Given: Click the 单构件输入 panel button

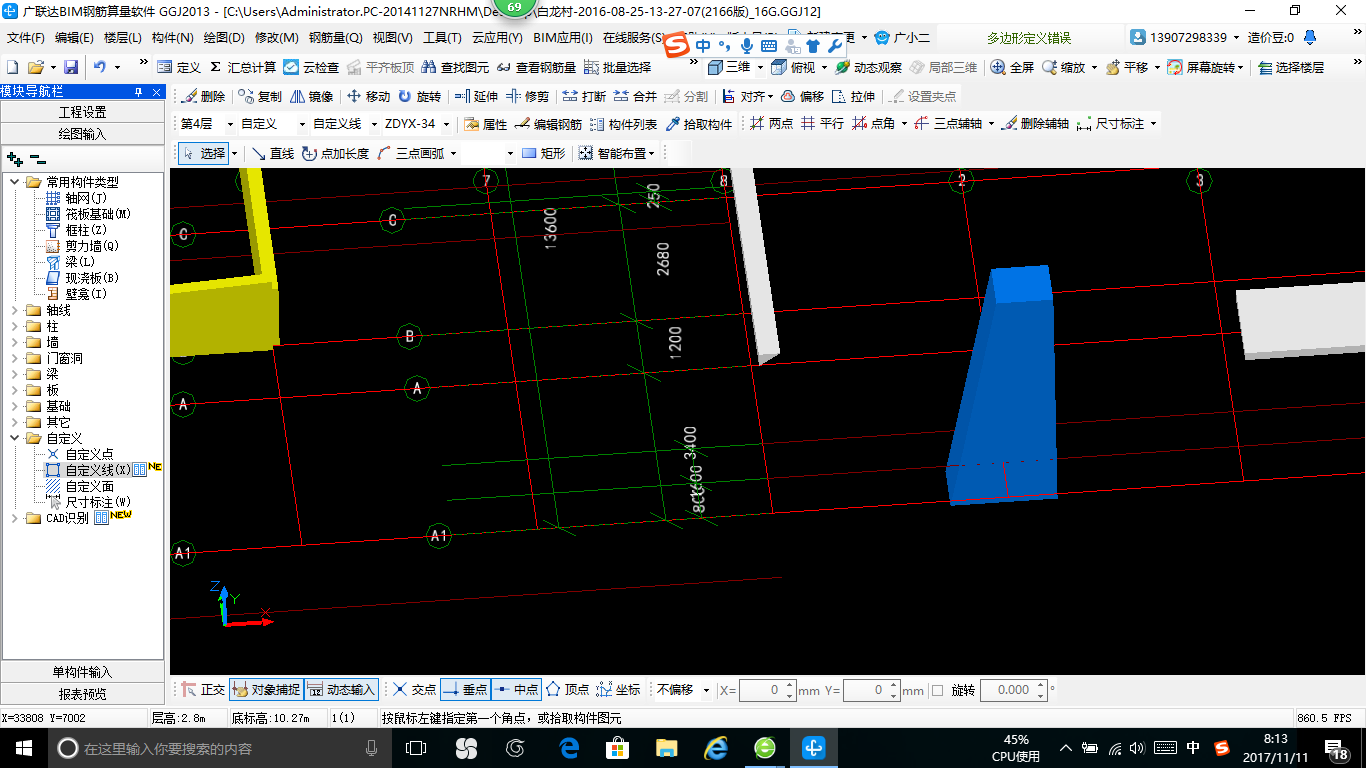Looking at the screenshot, I should 83,672.
